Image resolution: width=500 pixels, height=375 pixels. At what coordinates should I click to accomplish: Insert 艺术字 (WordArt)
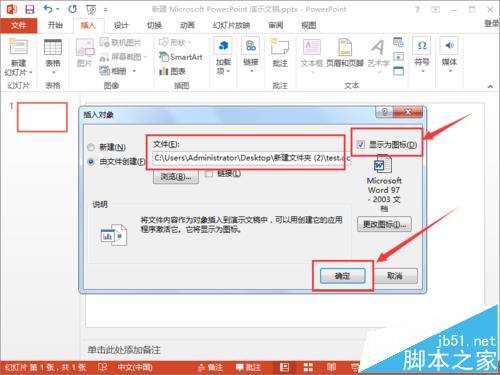click(x=378, y=56)
